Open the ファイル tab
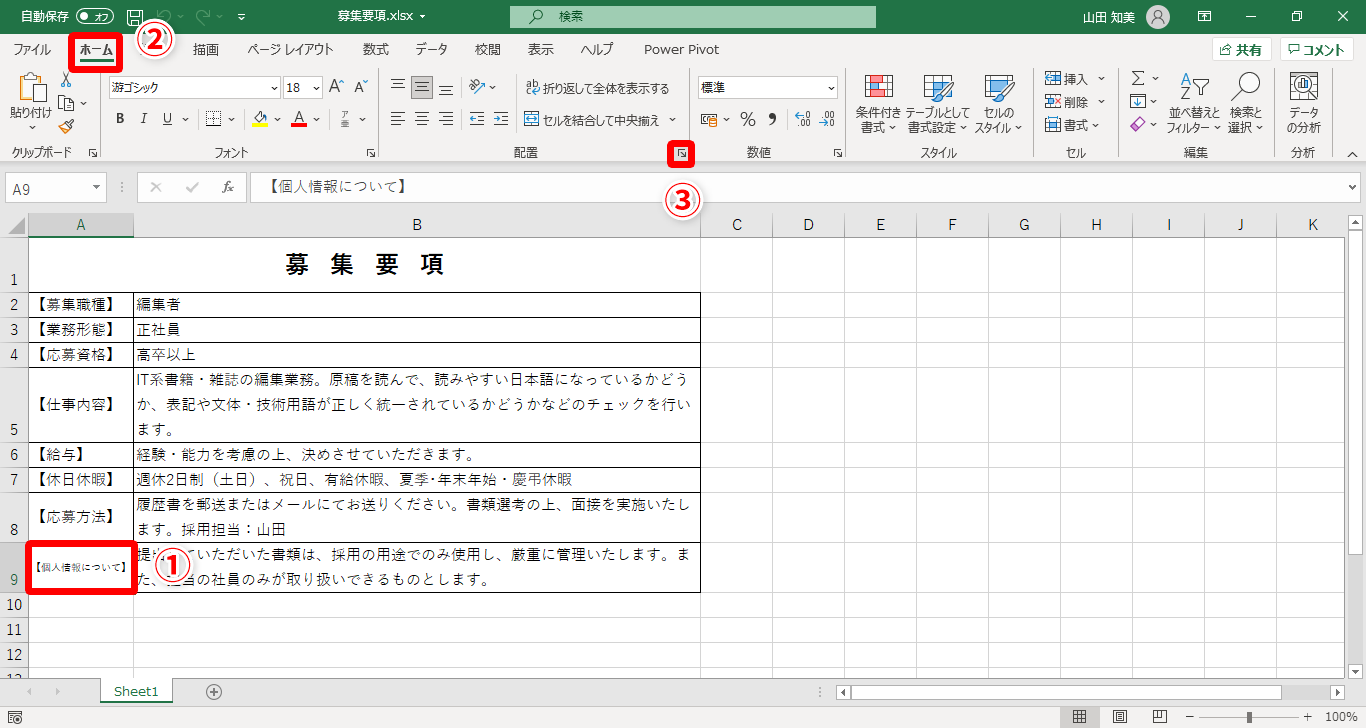1366x728 pixels. click(32, 50)
